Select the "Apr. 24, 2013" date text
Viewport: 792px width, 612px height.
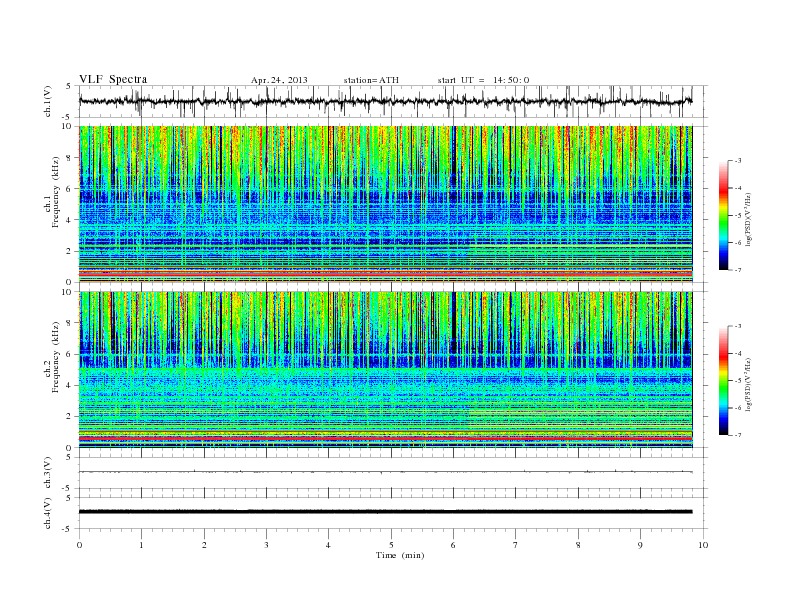tap(279, 80)
